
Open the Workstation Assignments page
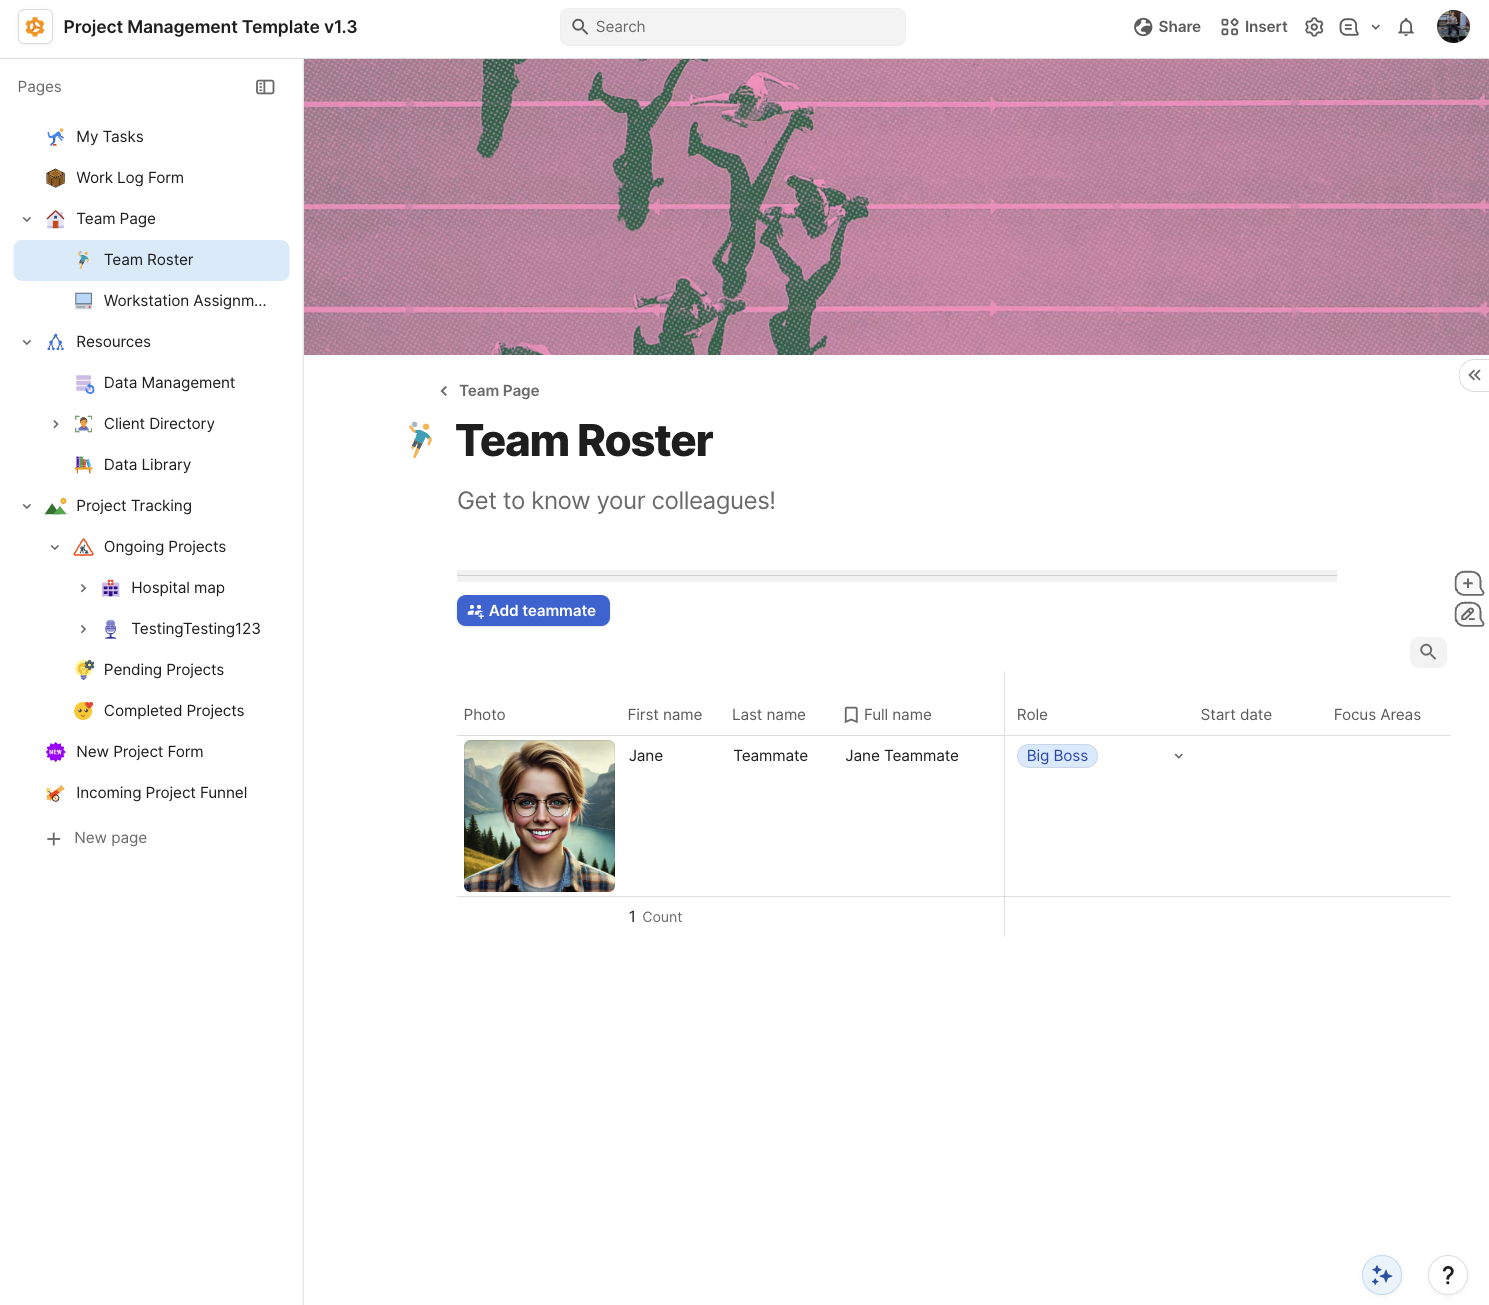[185, 301]
